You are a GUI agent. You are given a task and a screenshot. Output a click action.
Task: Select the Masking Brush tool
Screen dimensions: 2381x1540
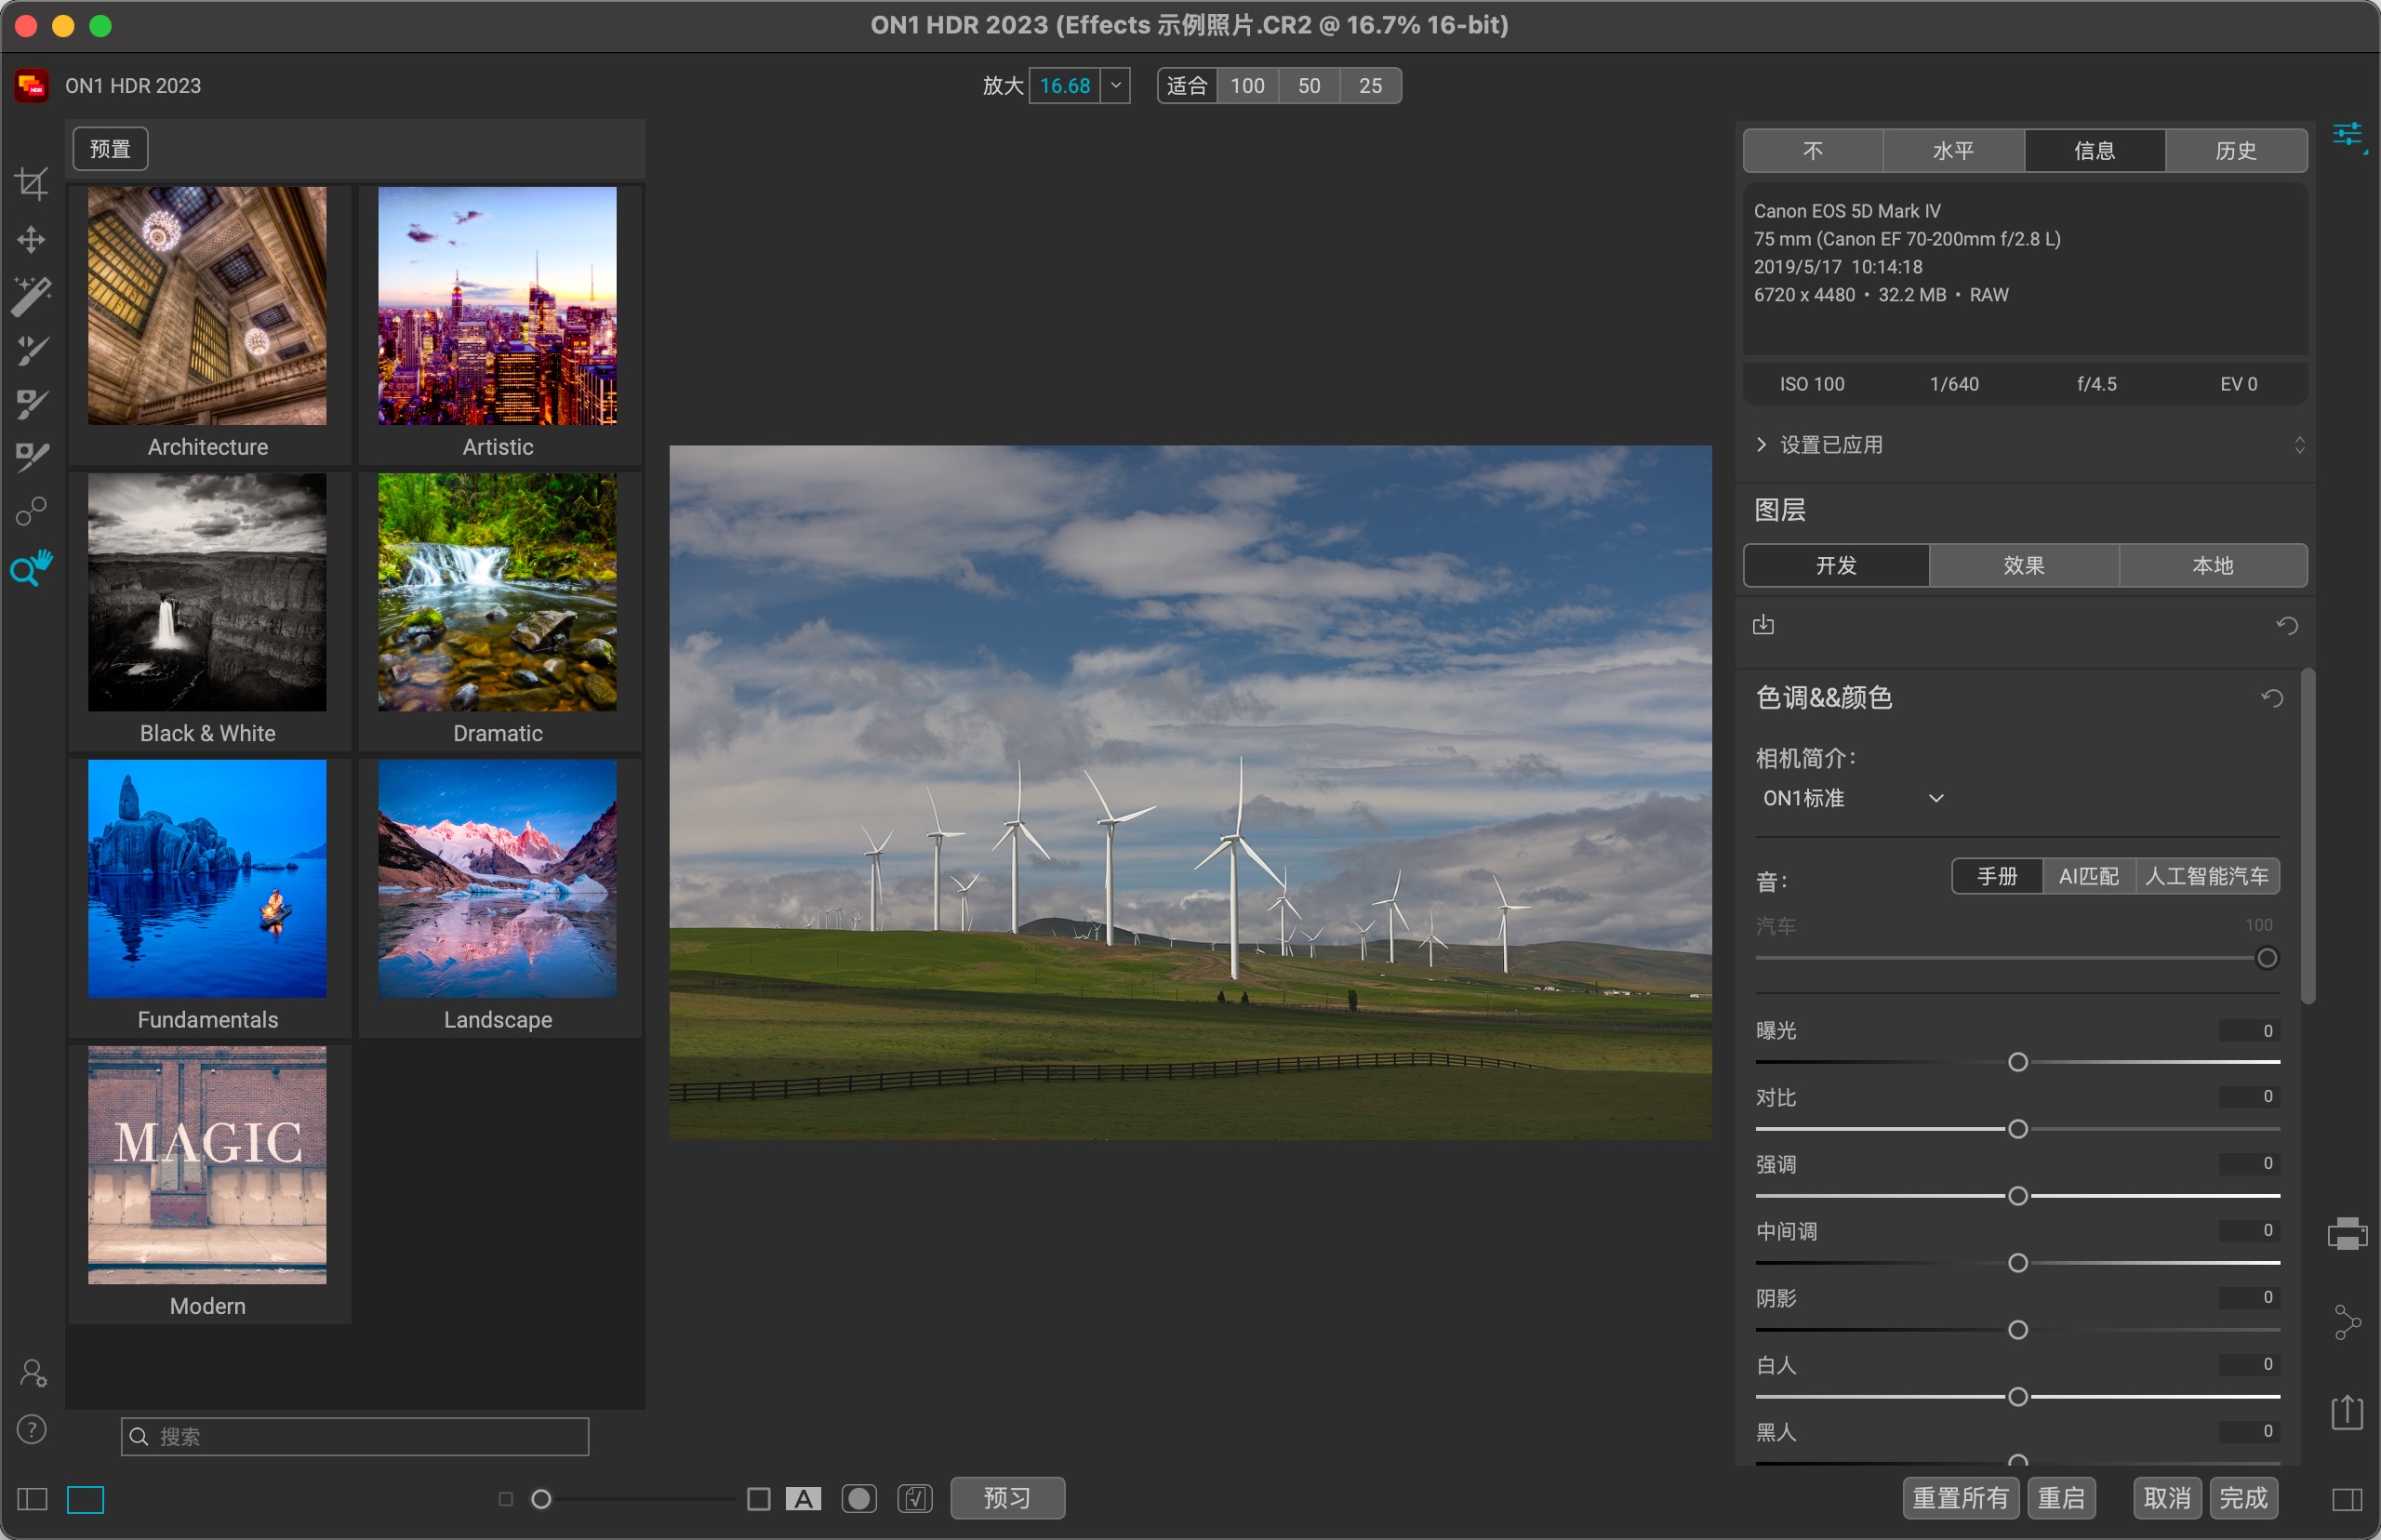[x=31, y=404]
